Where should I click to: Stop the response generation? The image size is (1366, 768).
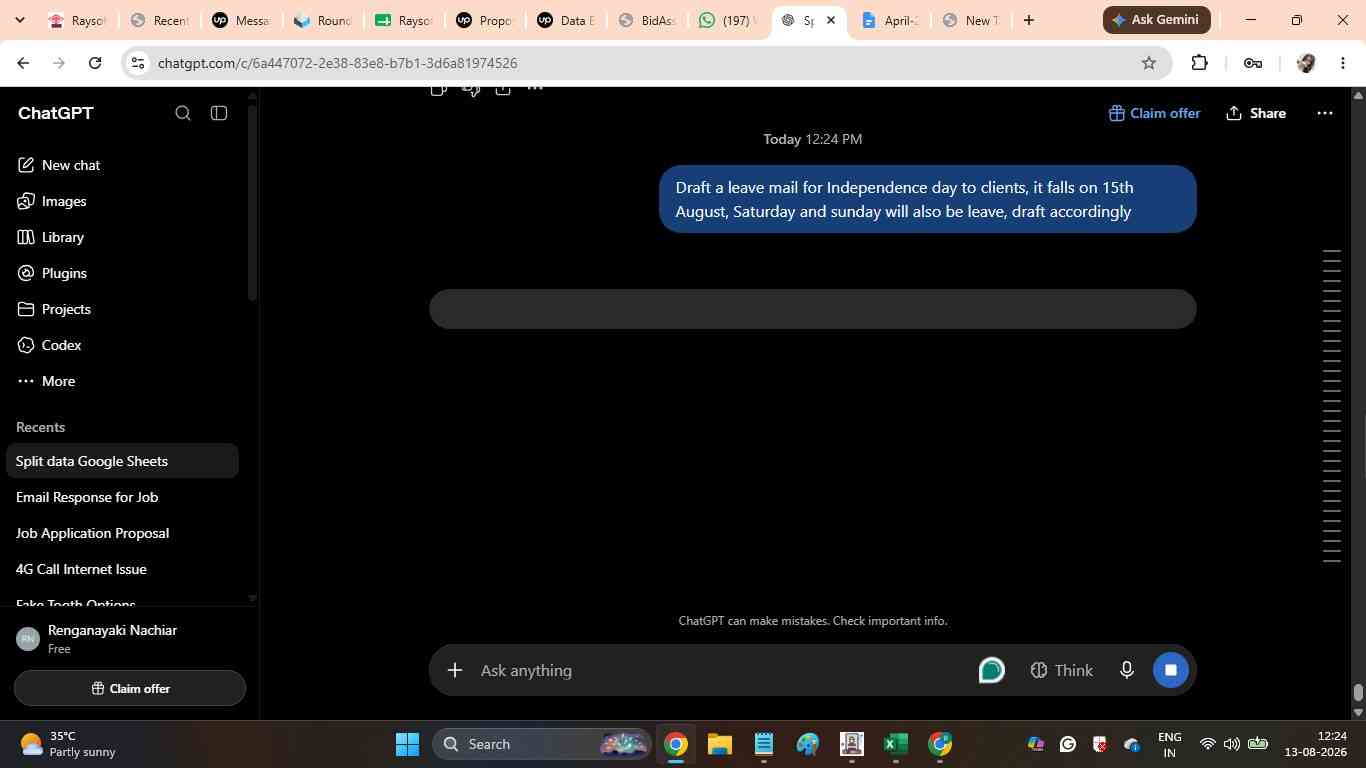pos(1171,670)
